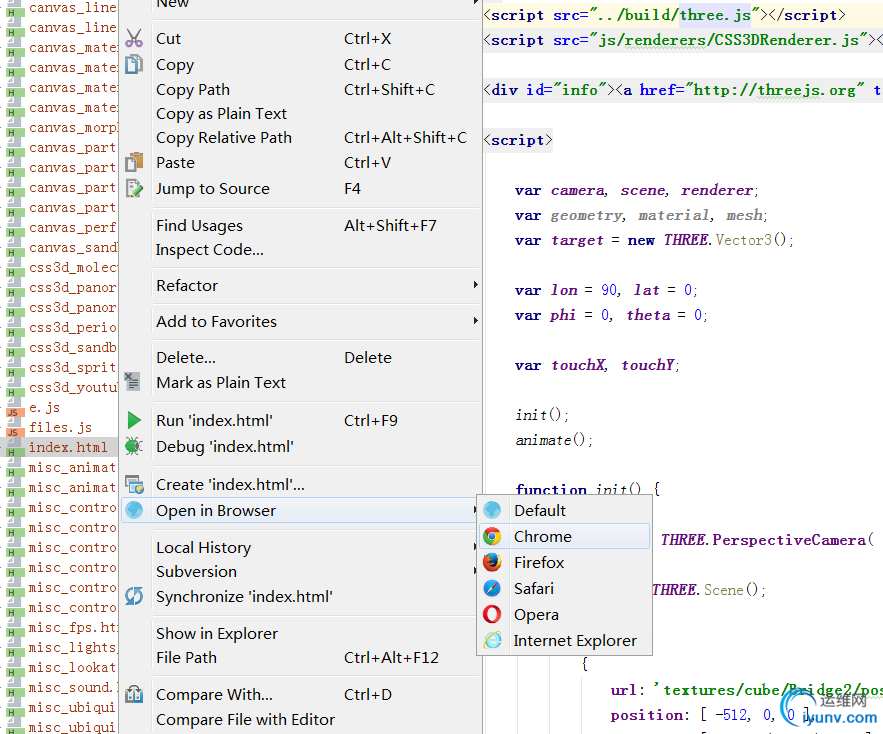The image size is (883, 734).
Task: Click the Copy documents icon
Action: pos(134,64)
